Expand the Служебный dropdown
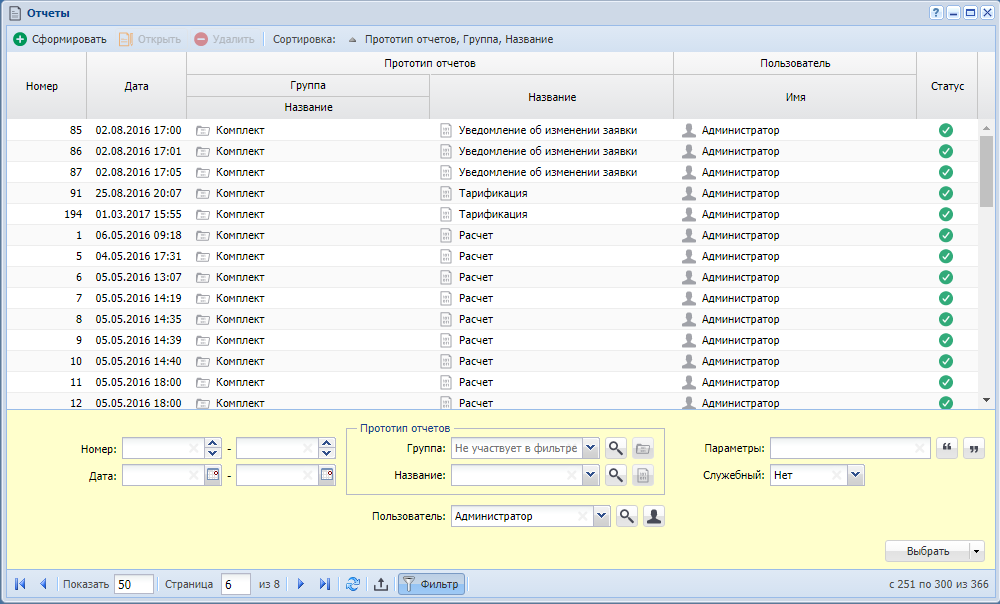 (856, 475)
